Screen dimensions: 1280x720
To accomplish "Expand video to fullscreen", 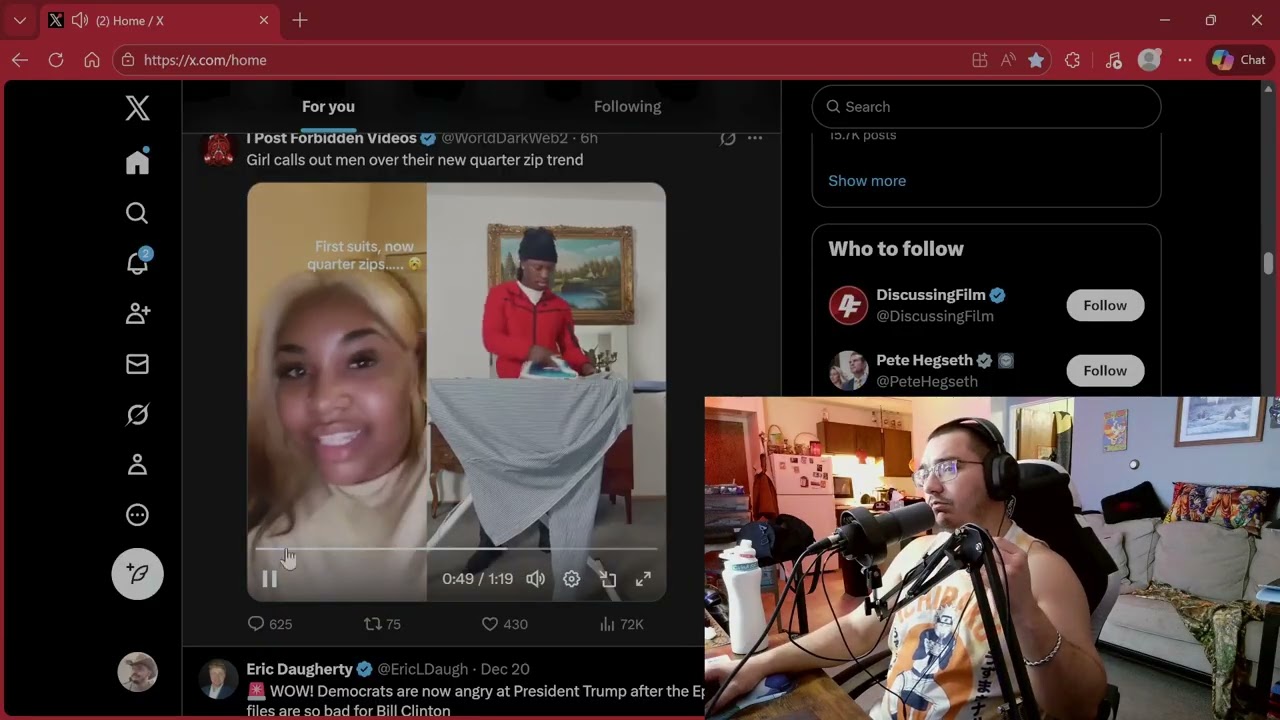I will click(x=644, y=579).
